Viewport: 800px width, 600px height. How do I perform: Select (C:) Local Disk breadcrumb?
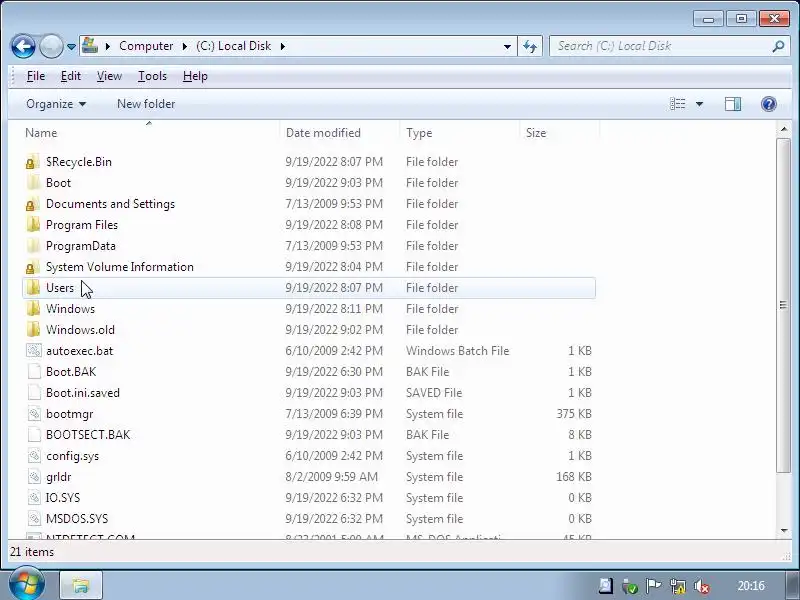(x=234, y=46)
